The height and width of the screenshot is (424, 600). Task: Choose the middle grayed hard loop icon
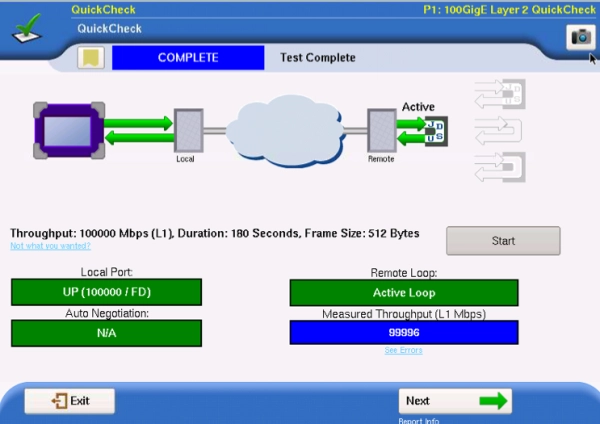(500, 130)
